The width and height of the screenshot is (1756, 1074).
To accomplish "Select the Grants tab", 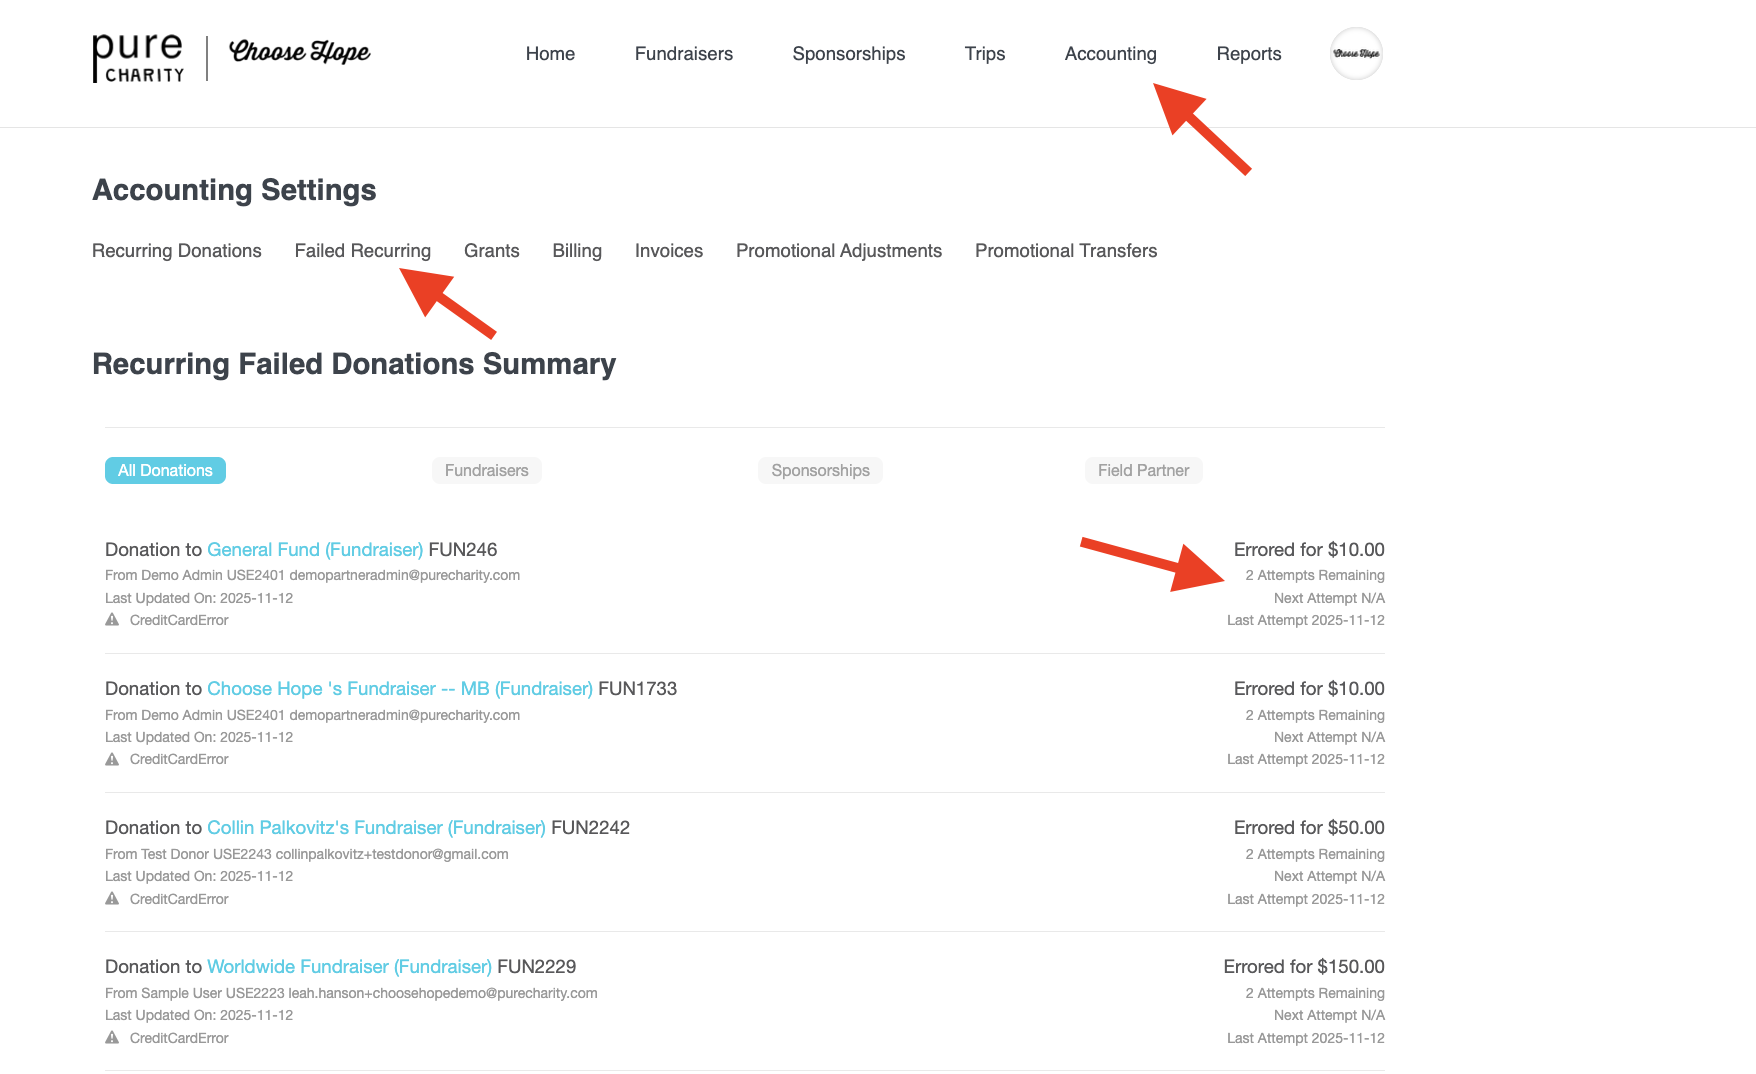I will (491, 251).
